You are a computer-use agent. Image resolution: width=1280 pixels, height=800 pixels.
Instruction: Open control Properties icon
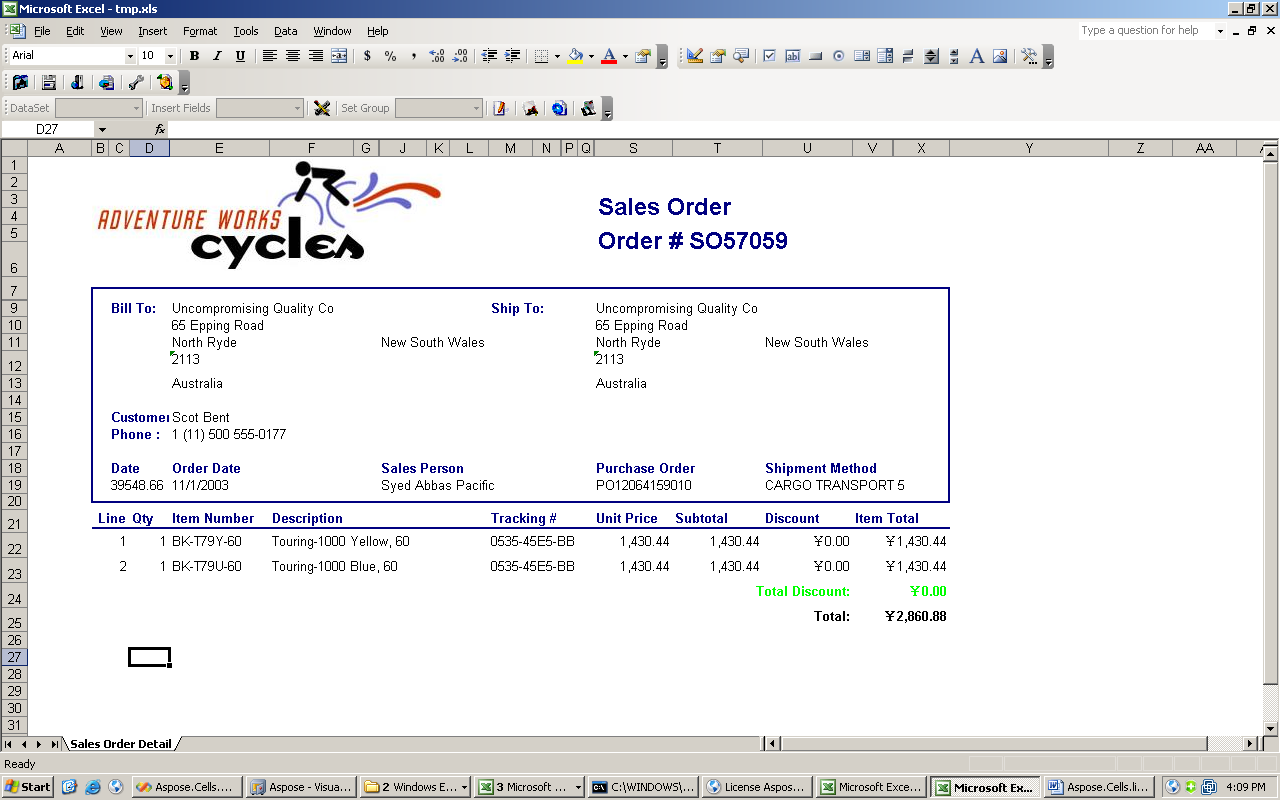(x=717, y=56)
